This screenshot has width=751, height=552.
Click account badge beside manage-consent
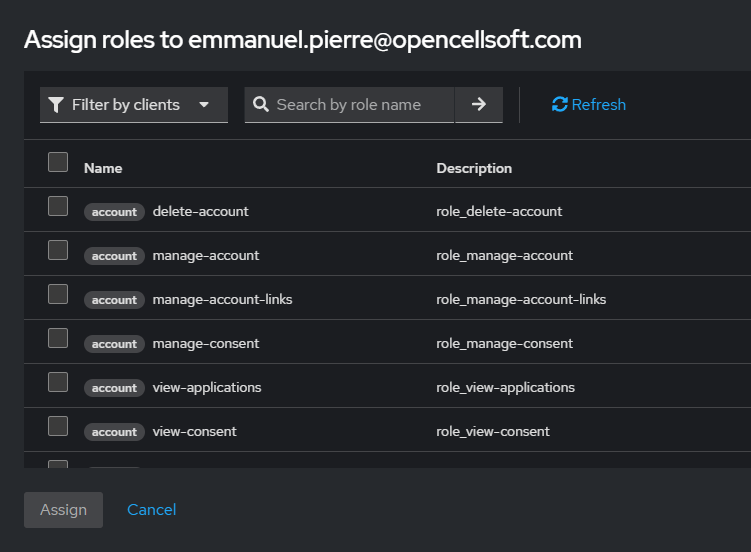coord(114,344)
